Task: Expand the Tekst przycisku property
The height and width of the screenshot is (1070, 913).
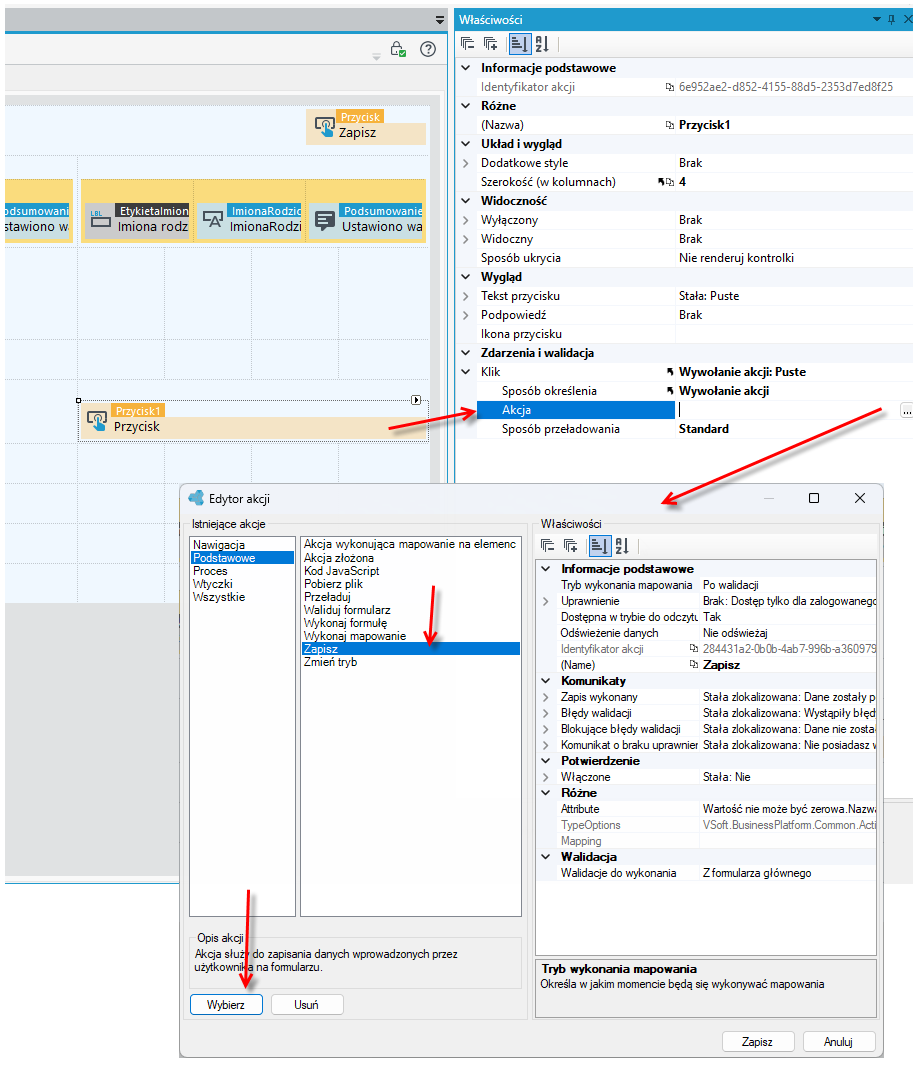Action: [x=466, y=296]
